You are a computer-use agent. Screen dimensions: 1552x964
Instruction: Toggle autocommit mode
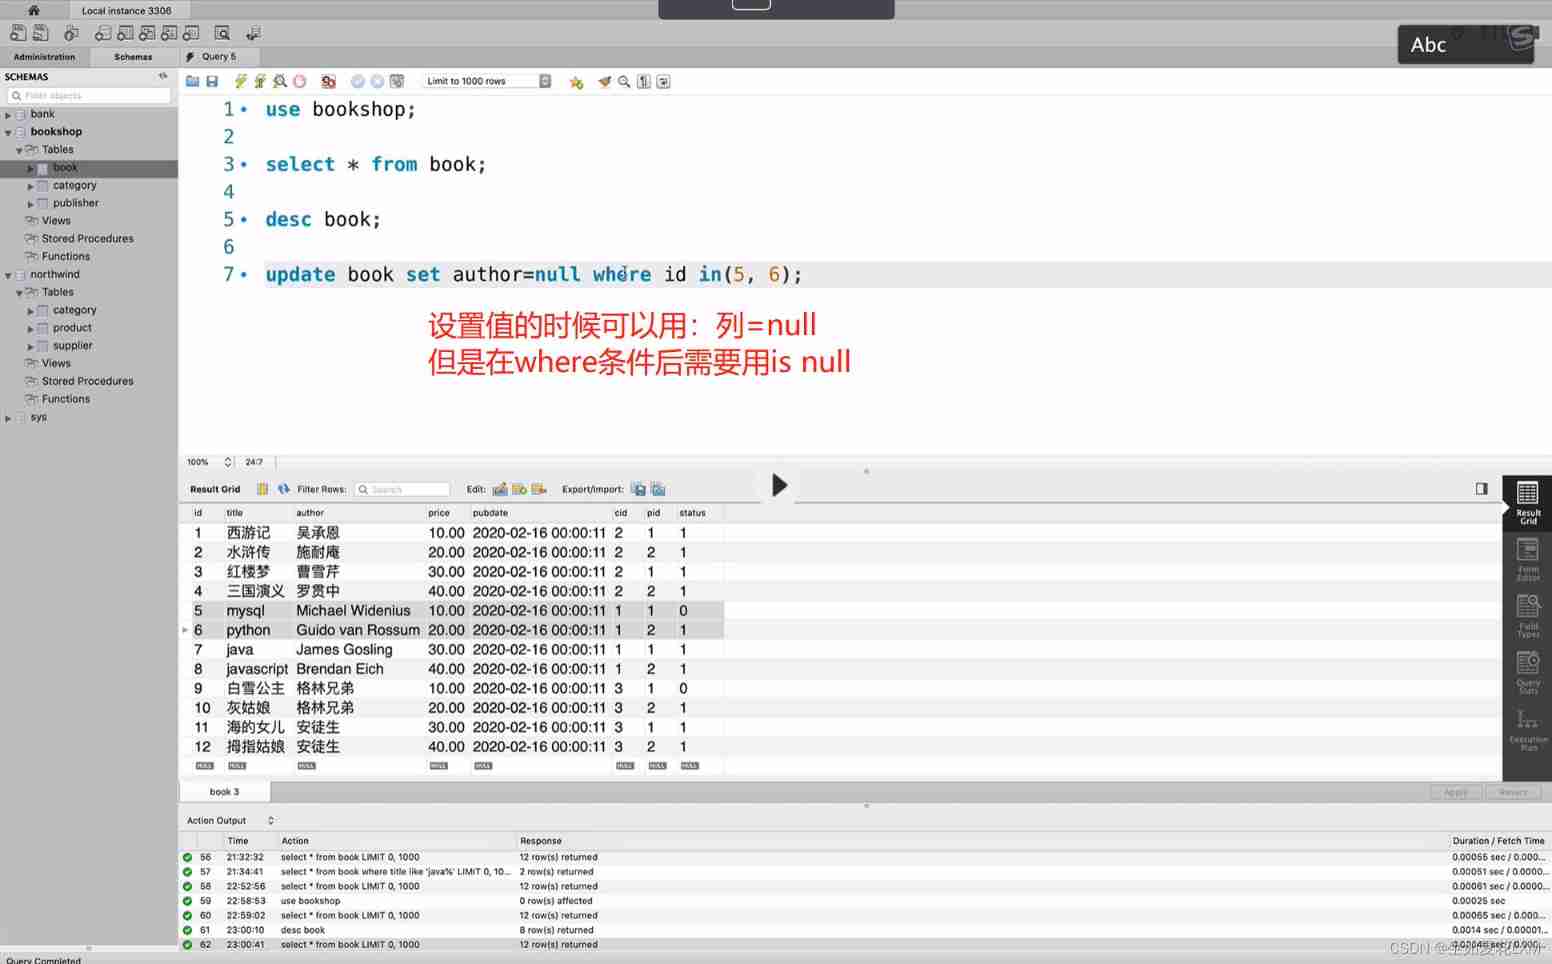pyautogui.click(x=396, y=82)
